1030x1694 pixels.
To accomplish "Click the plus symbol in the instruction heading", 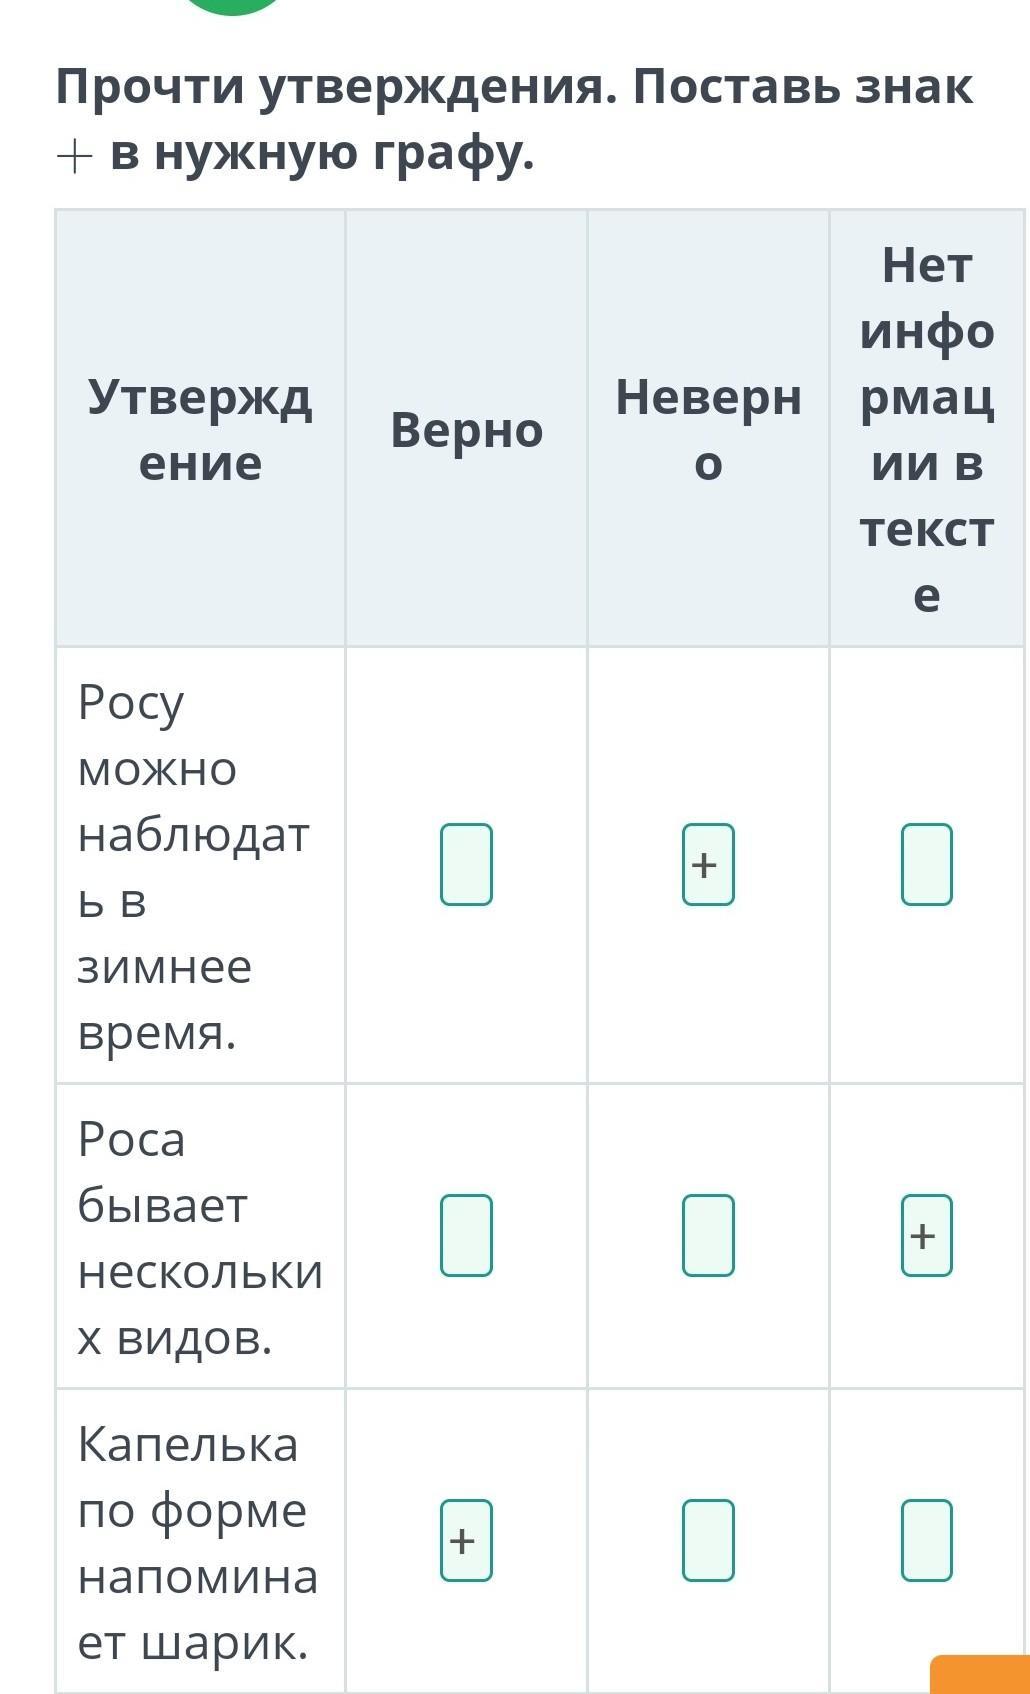I will pyautogui.click(x=75, y=156).
